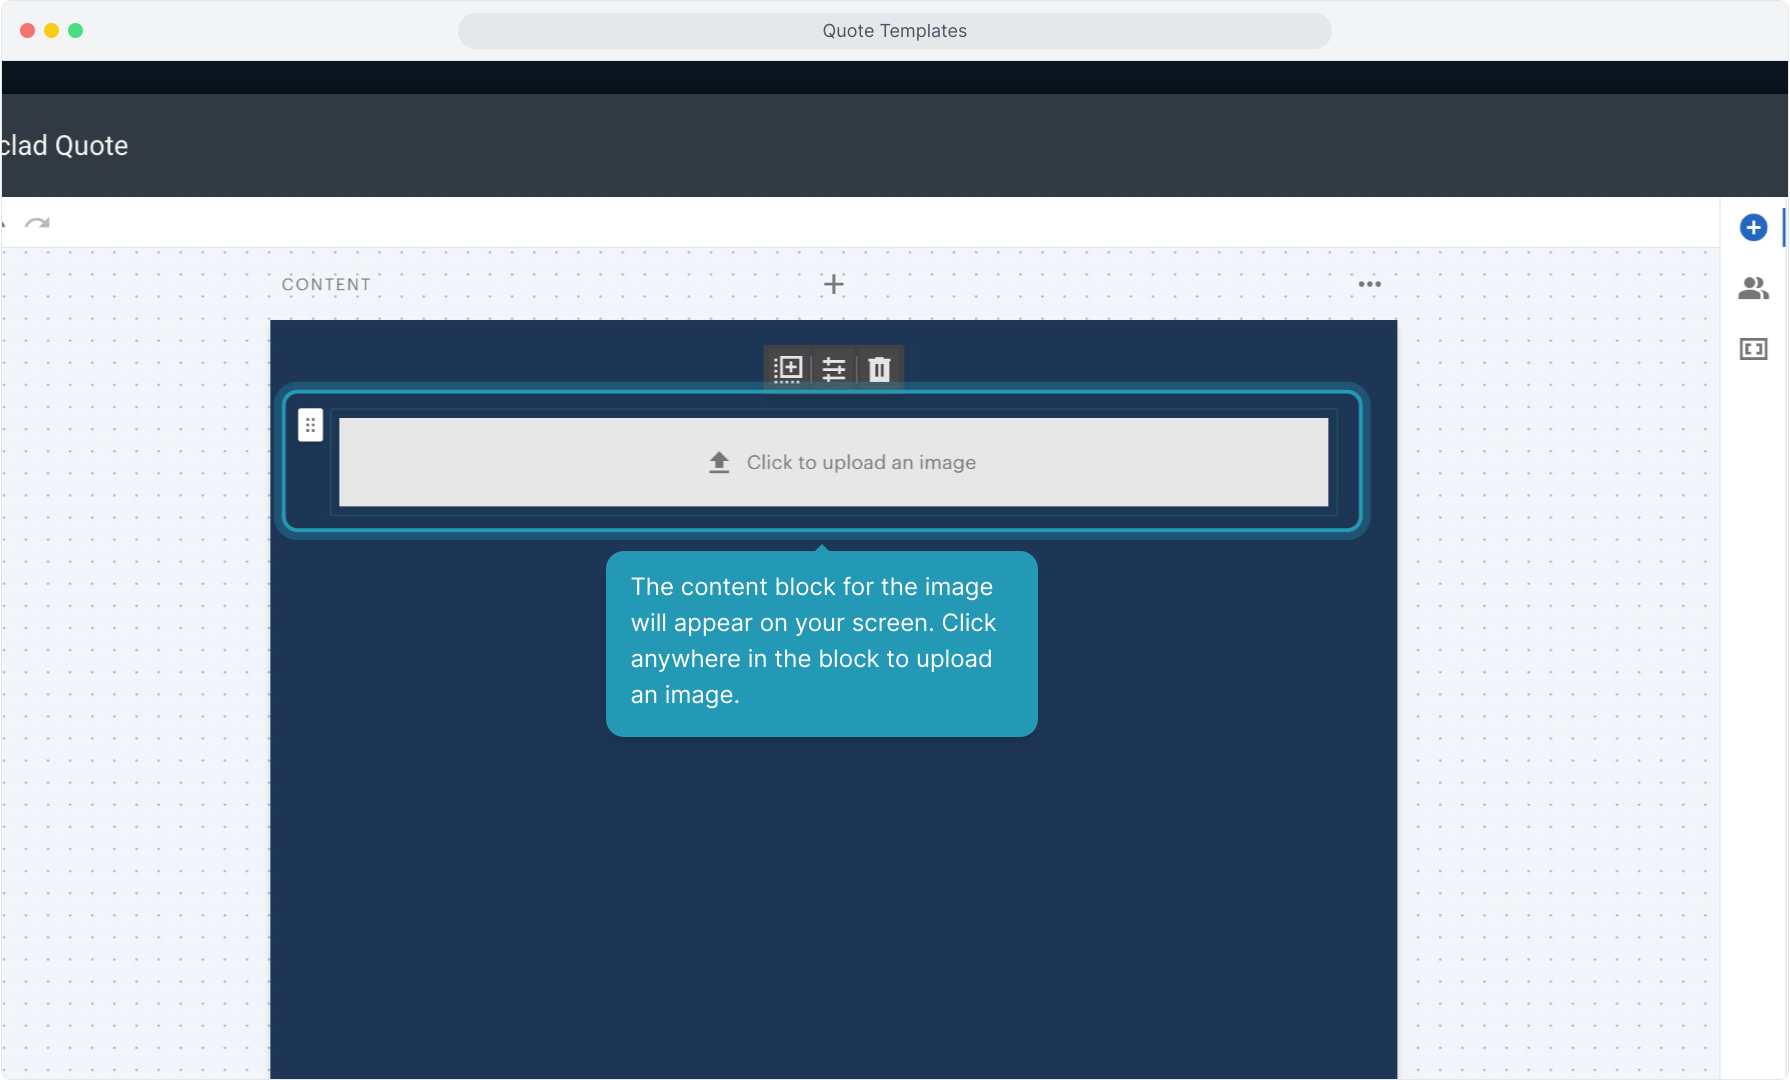Delete the image block with trash icon

[x=879, y=369]
